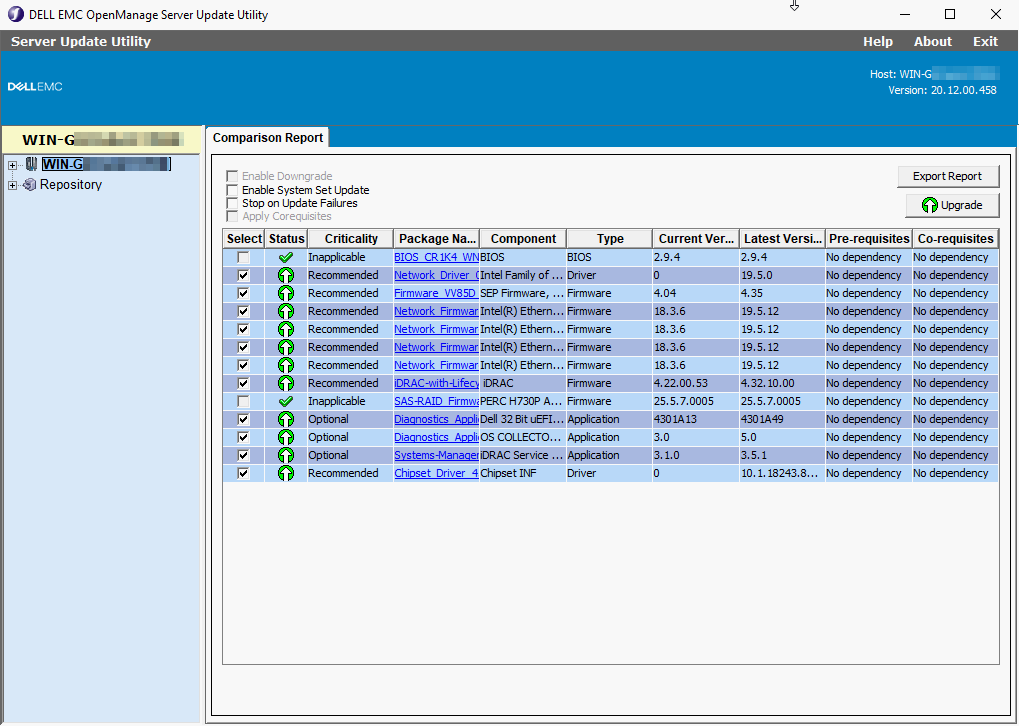The image size is (1019, 726).
Task: Click green checkmark icon in PERC H730P row
Action: [x=285, y=401]
